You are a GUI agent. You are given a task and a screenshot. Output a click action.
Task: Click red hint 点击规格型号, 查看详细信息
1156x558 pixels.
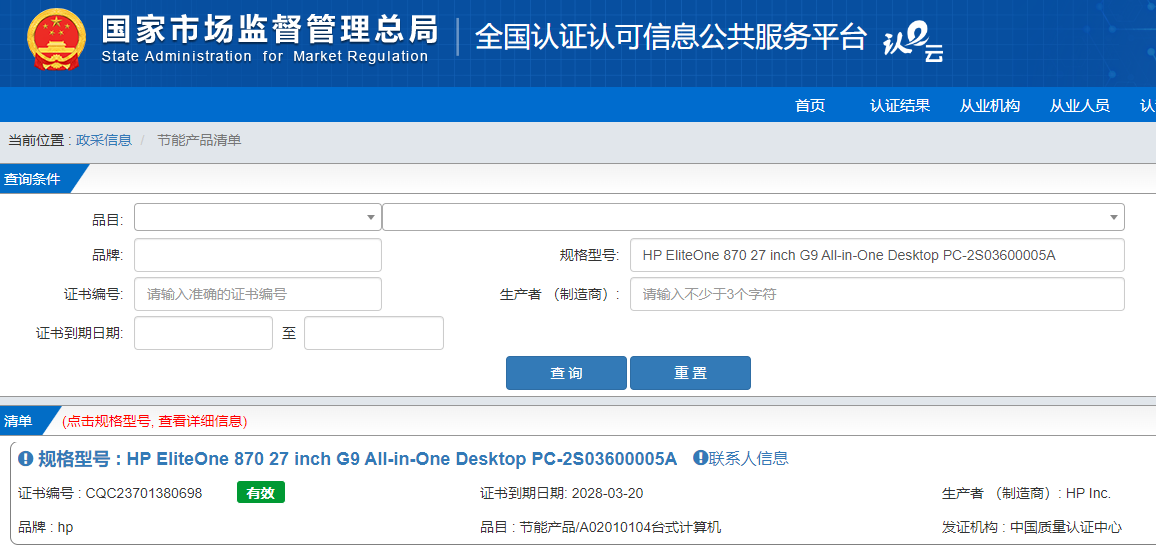155,422
